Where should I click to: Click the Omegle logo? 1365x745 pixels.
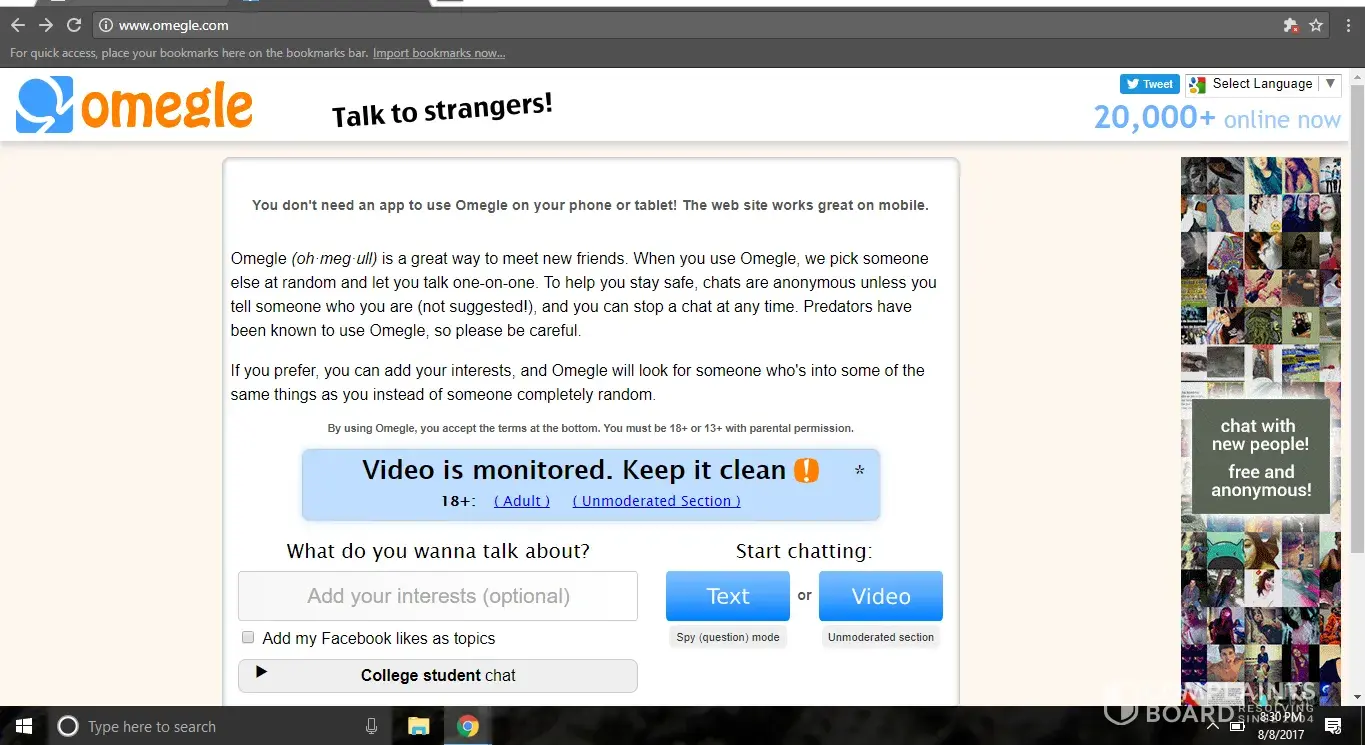point(134,105)
